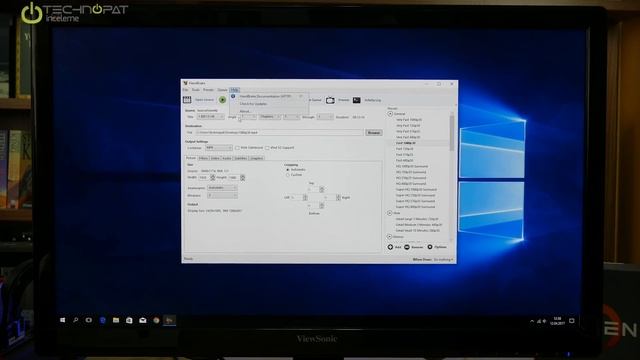The image size is (640, 360).
Task: Collapse the General presets group
Action: tap(390, 114)
